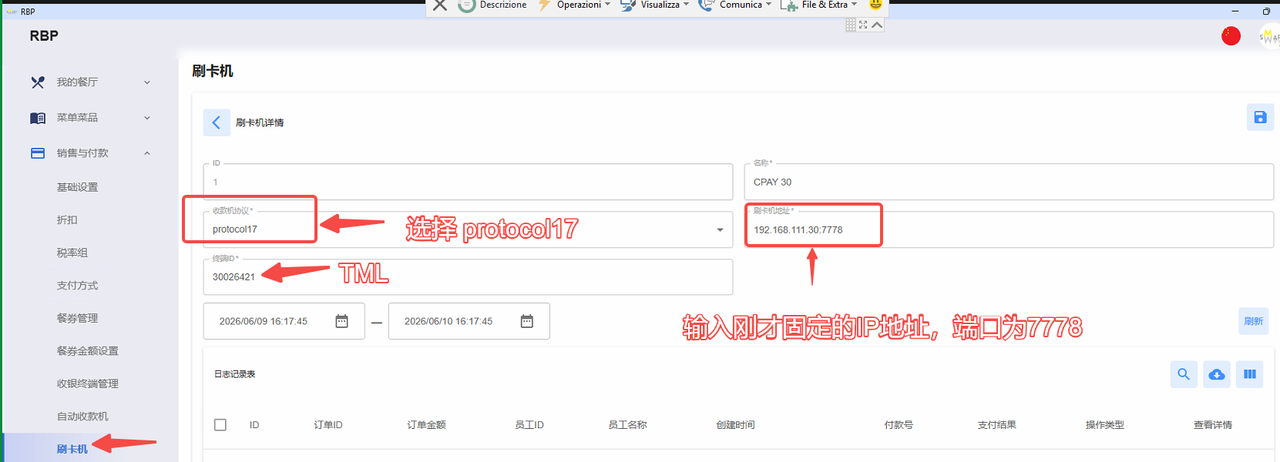This screenshot has height=462, width=1280.
Task: Go to 折扣 in the sidebar
Action: pyautogui.click(x=67, y=219)
